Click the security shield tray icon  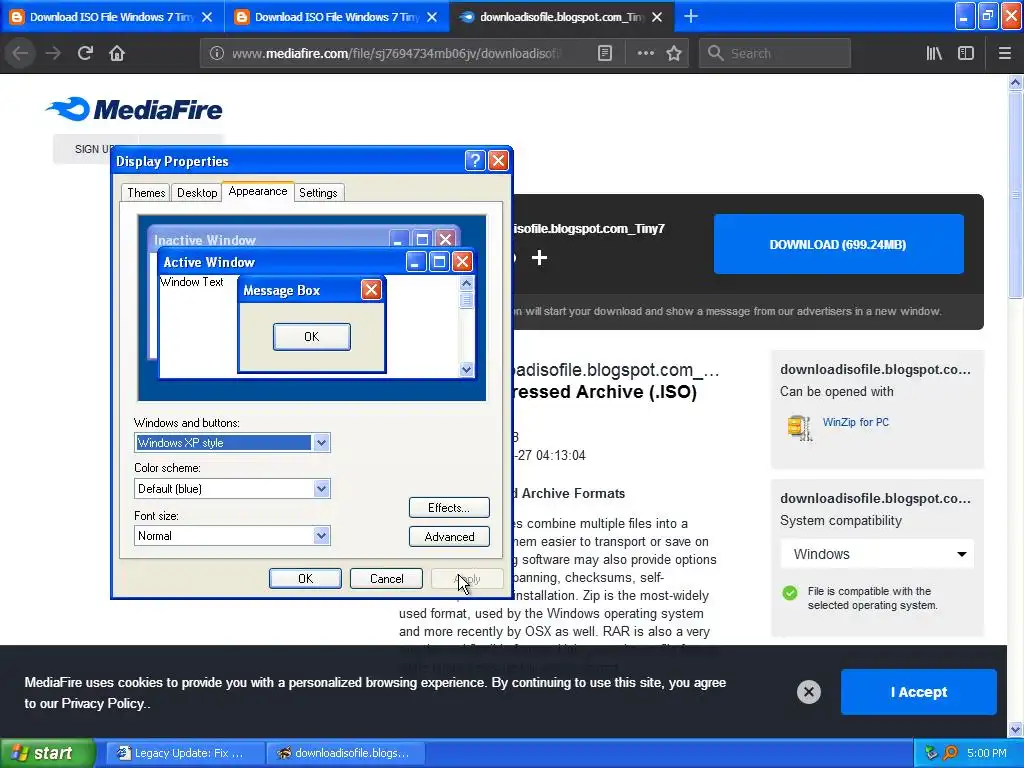pyautogui.click(x=932, y=753)
